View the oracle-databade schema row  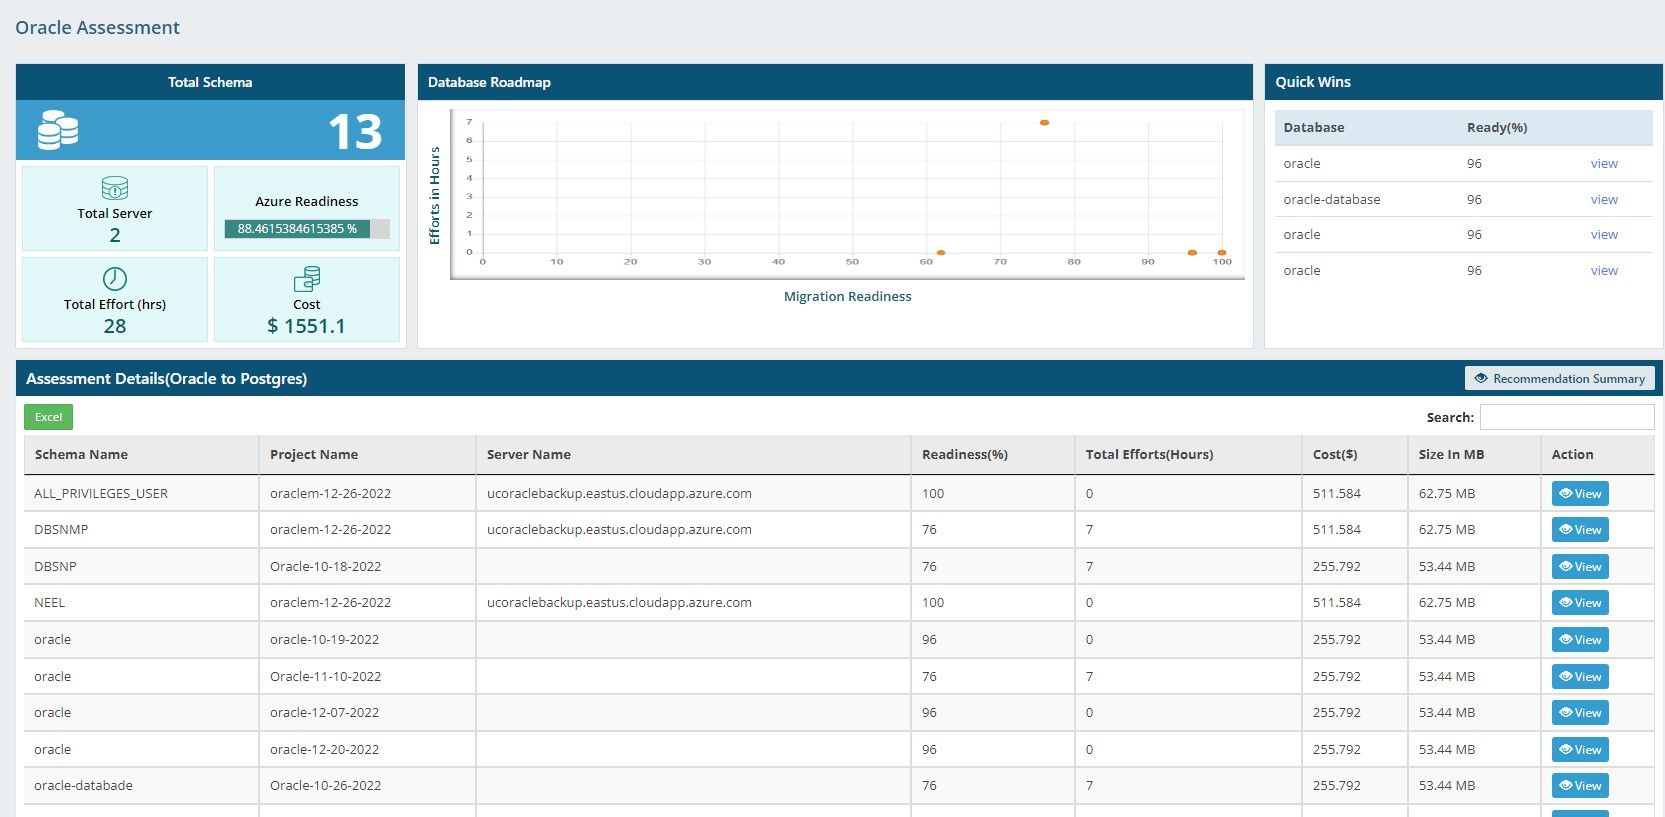1580,786
